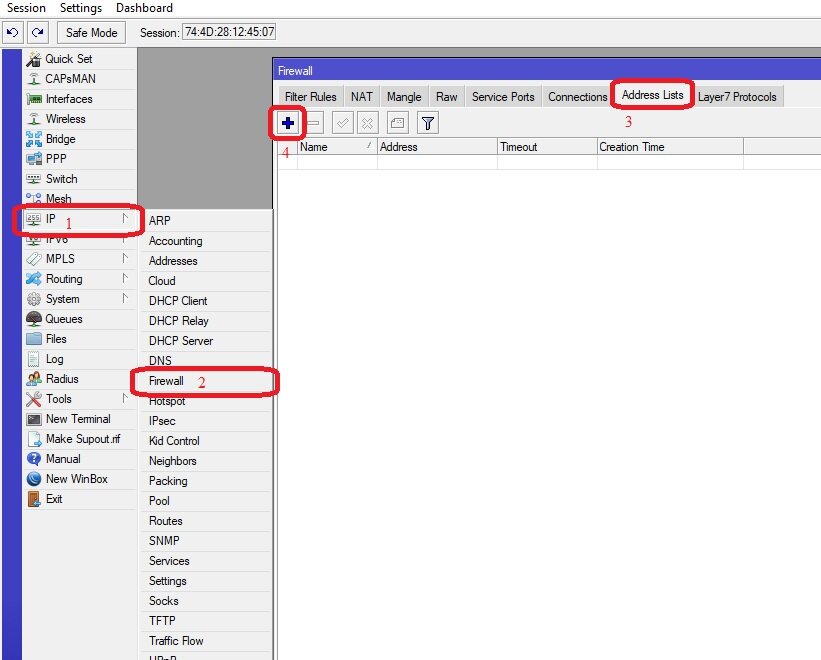
Task: Open the Manual help icon
Action: point(34,459)
